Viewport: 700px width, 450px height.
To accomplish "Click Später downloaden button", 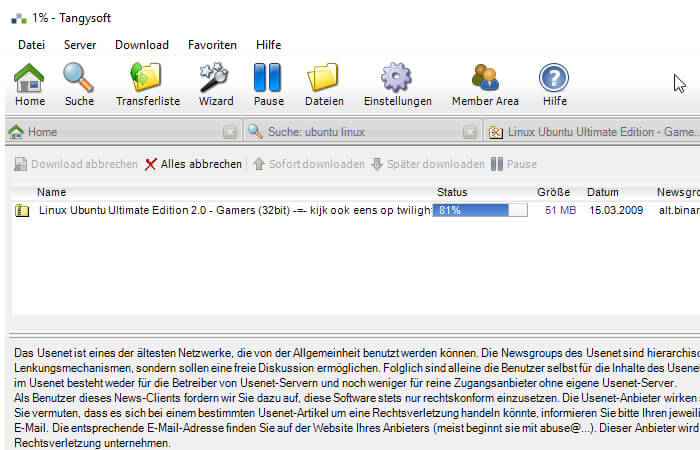I will click(428, 164).
